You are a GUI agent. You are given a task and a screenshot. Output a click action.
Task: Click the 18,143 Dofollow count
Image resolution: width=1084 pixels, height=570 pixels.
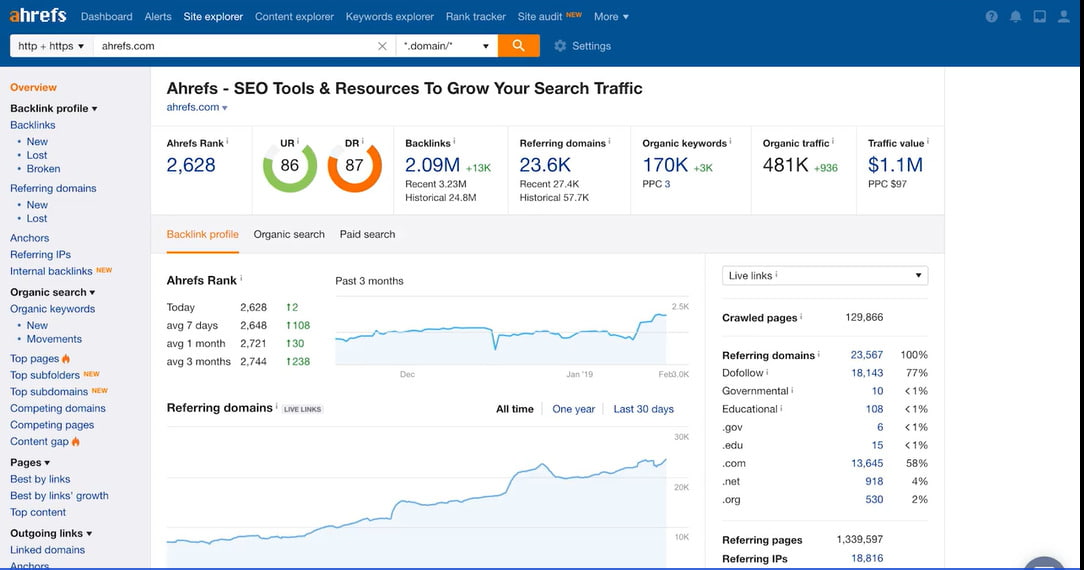pos(867,373)
